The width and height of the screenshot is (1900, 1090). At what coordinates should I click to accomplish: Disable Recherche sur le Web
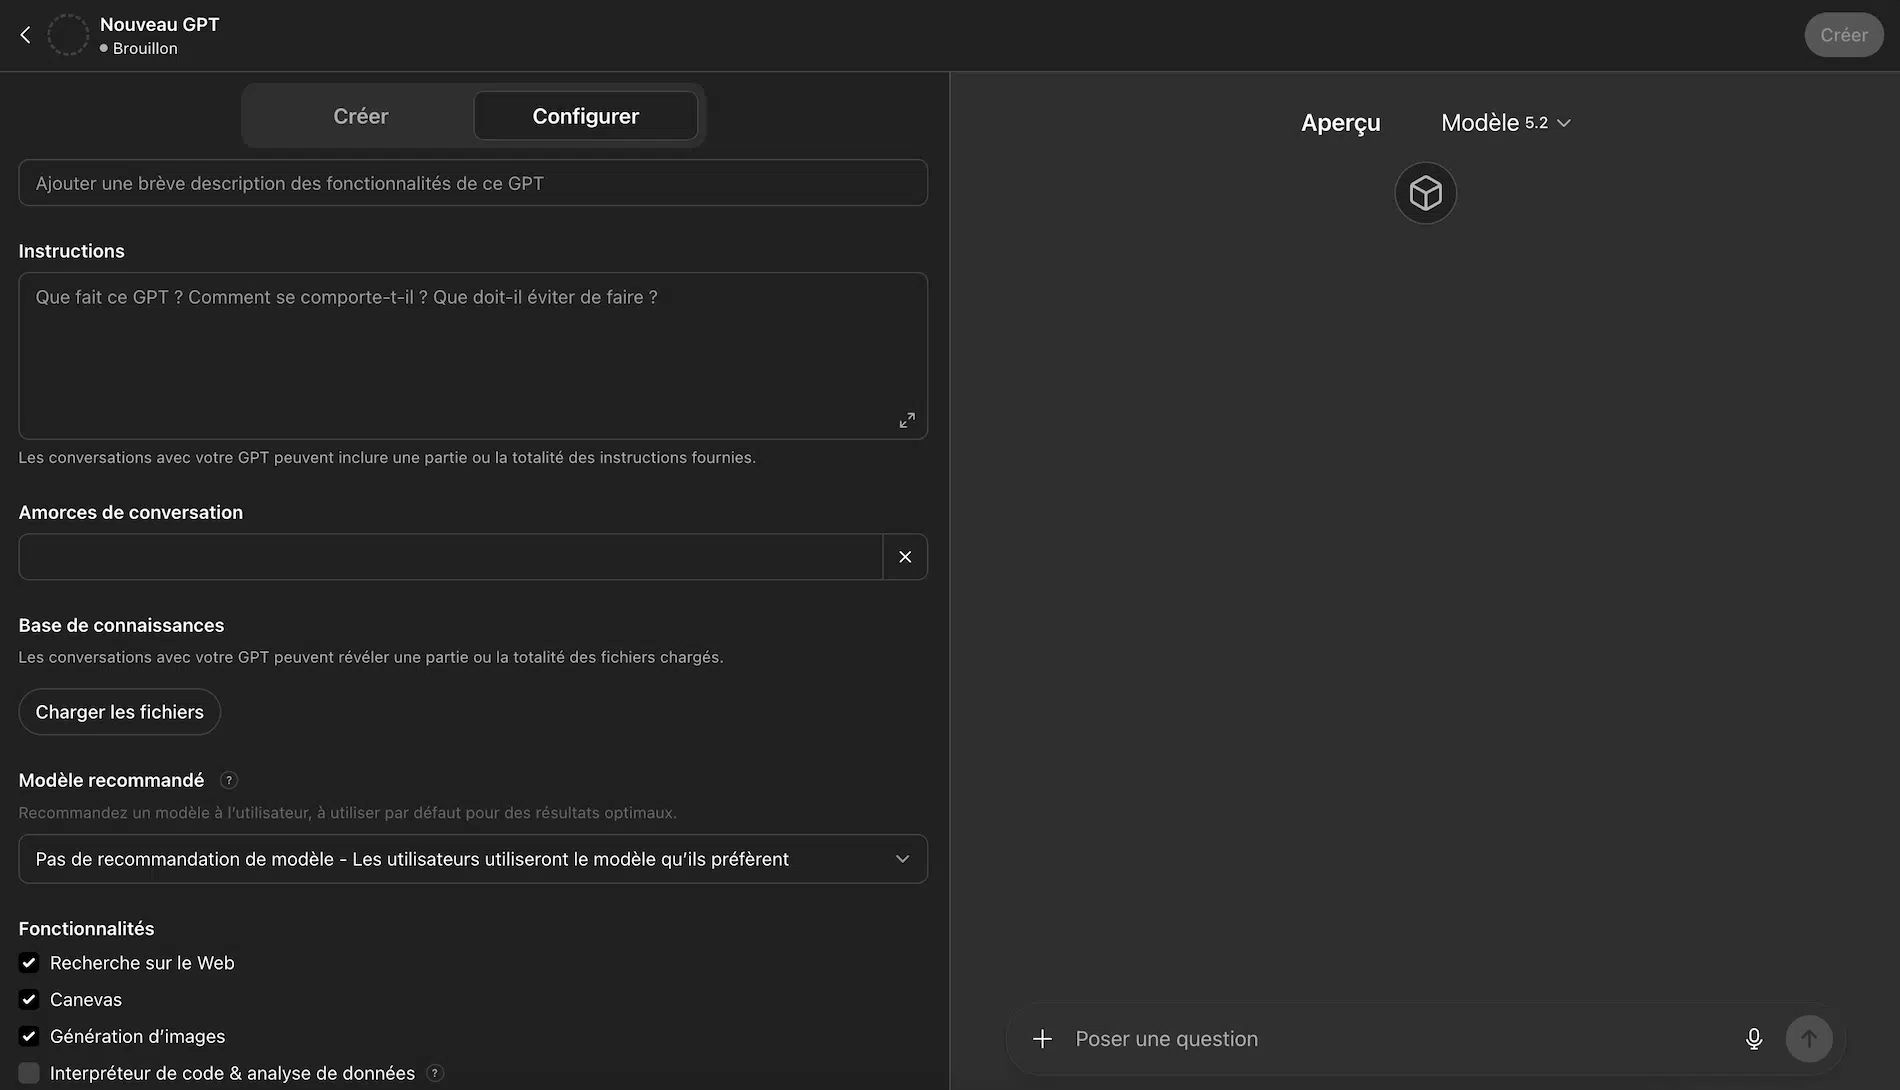tap(28, 962)
